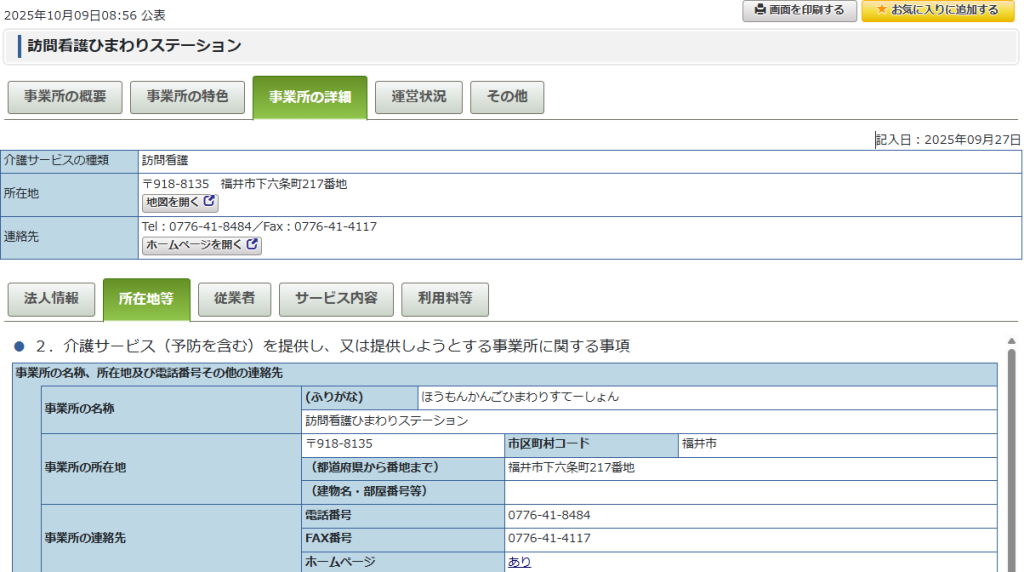This screenshot has width=1024, height=572.
Task: Go to the 運営状況 tab
Action: point(418,97)
